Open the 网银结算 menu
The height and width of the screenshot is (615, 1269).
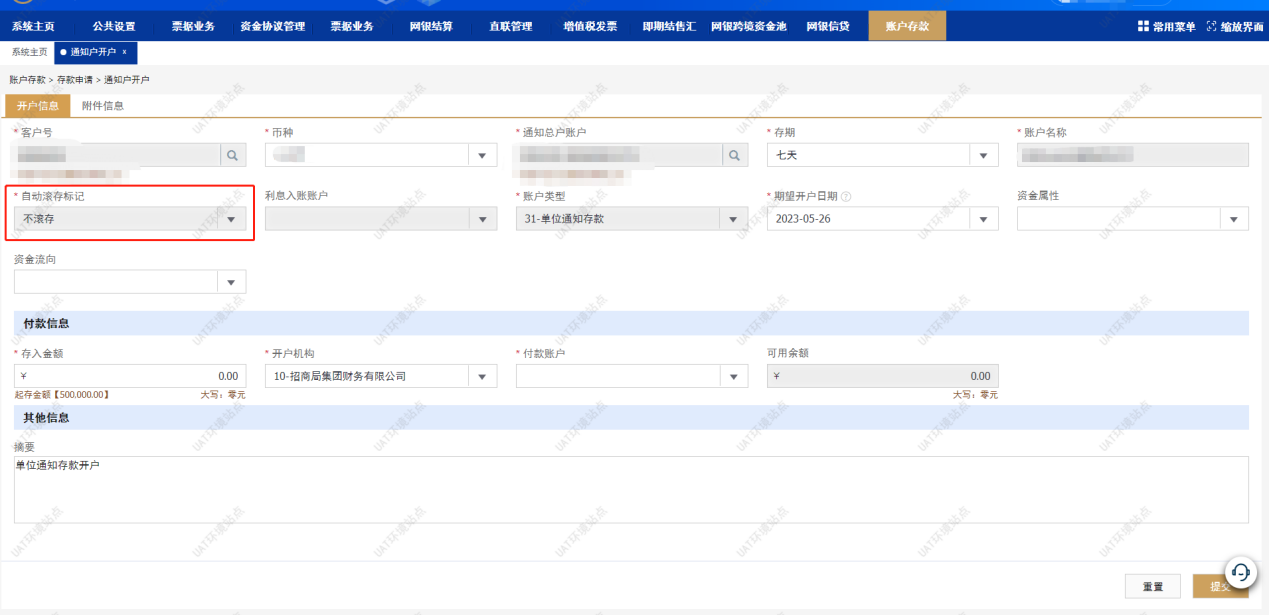431,27
